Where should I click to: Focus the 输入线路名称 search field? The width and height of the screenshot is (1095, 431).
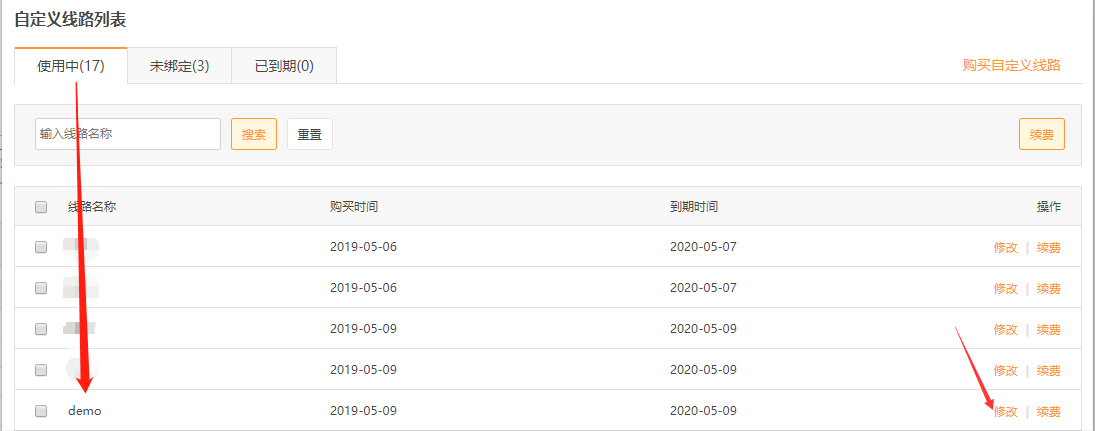pos(128,134)
